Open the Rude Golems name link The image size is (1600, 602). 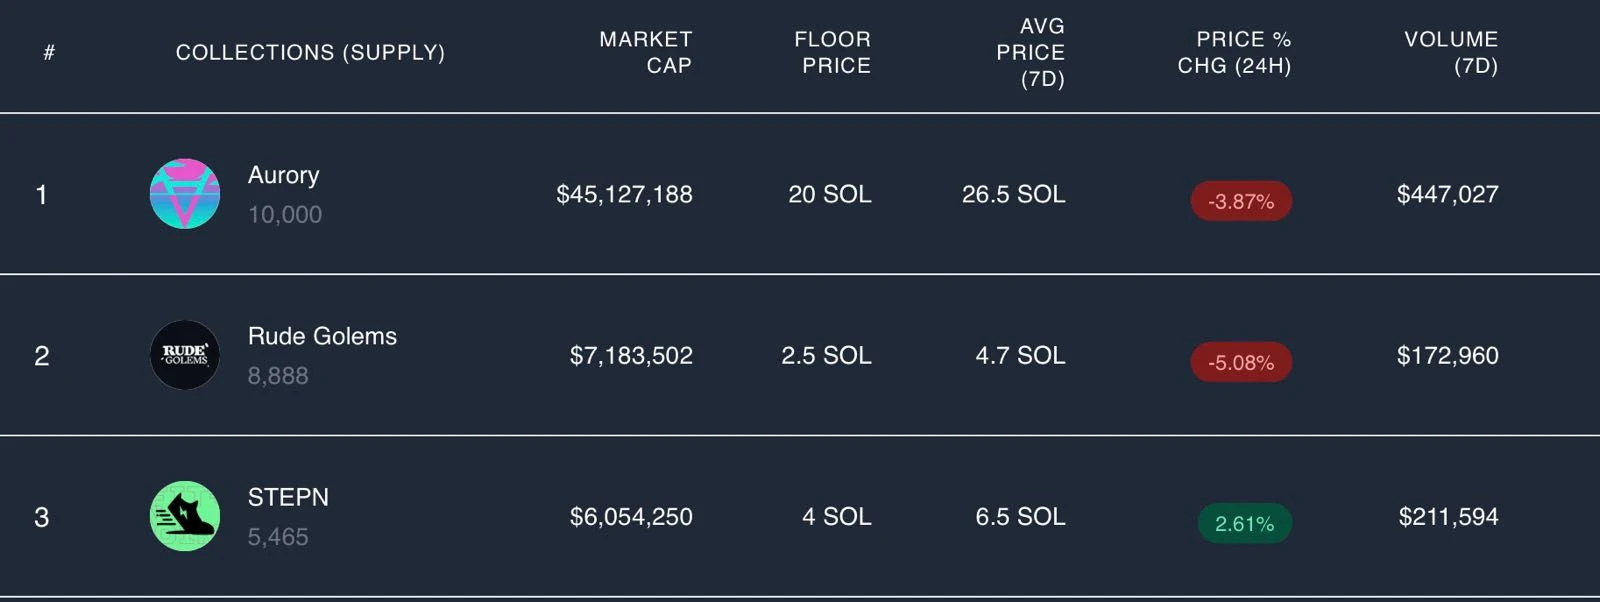coord(322,336)
